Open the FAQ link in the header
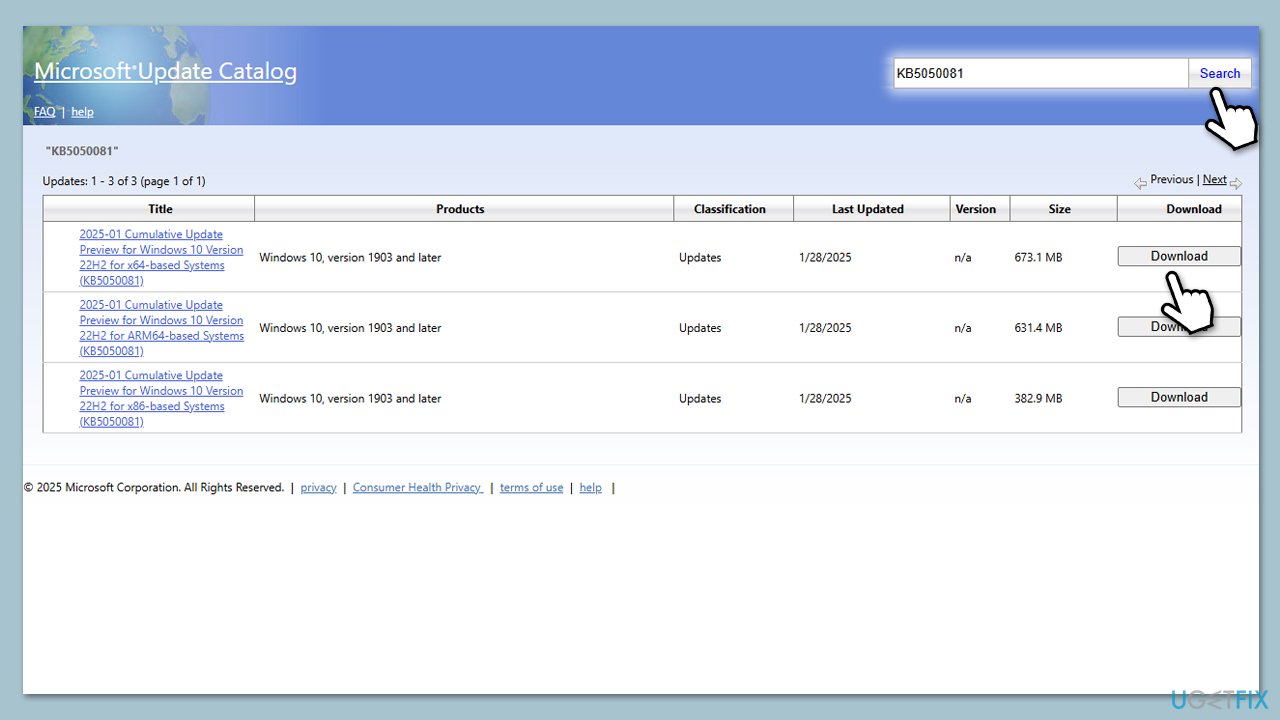This screenshot has width=1280, height=720. [x=44, y=112]
